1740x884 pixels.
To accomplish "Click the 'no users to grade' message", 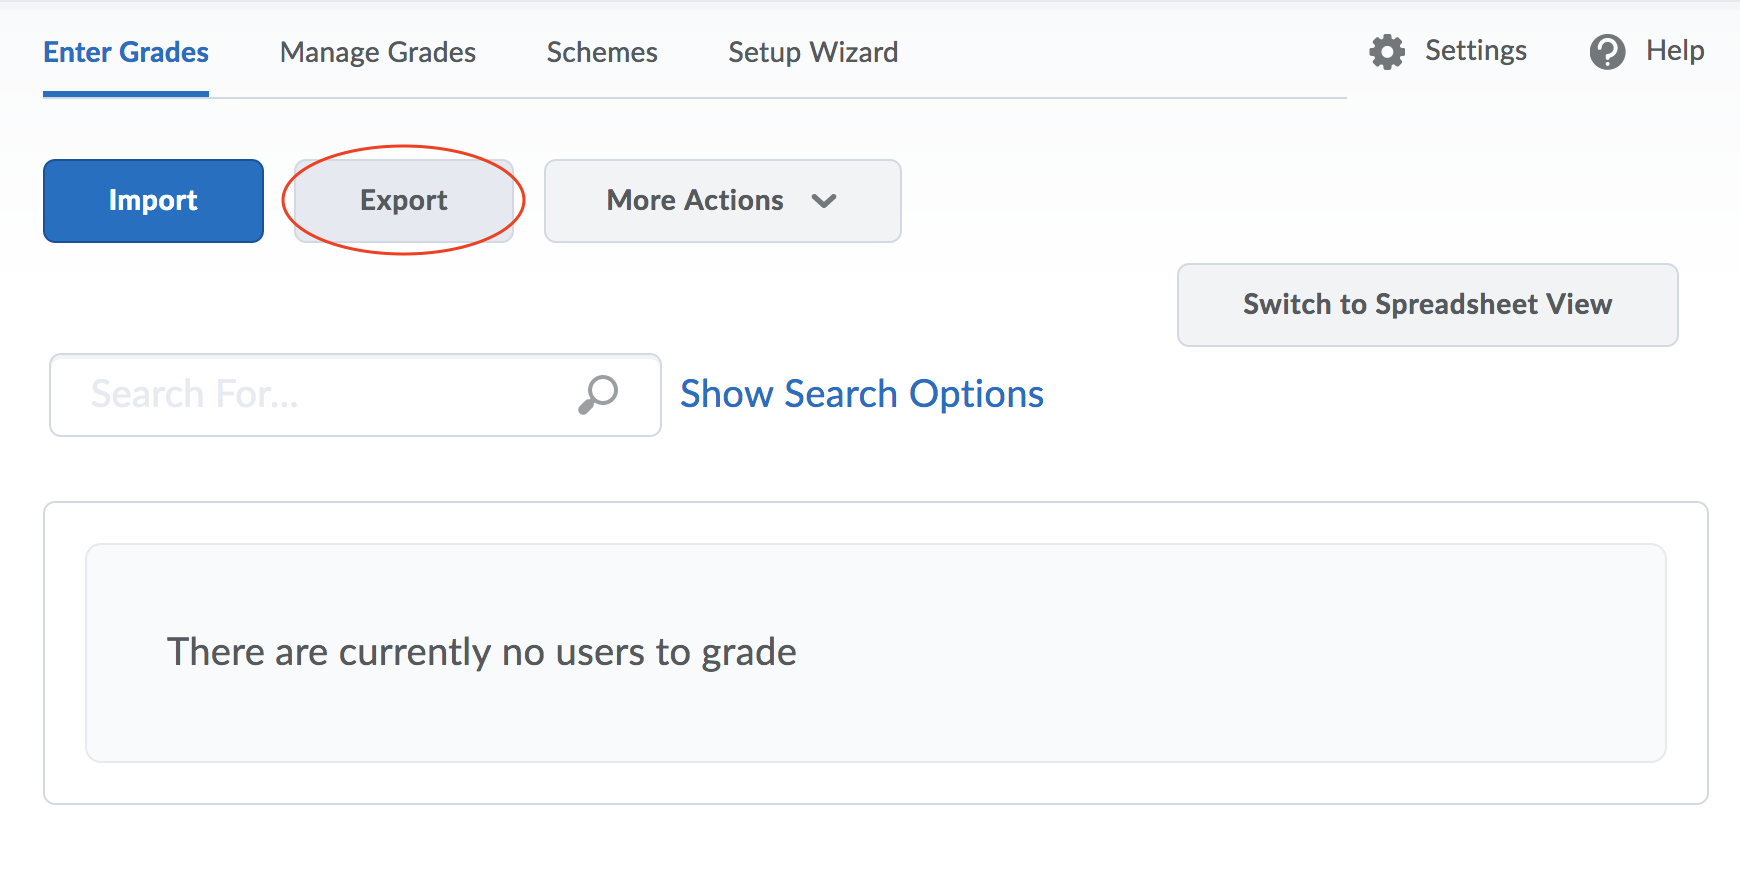I will (x=481, y=652).
